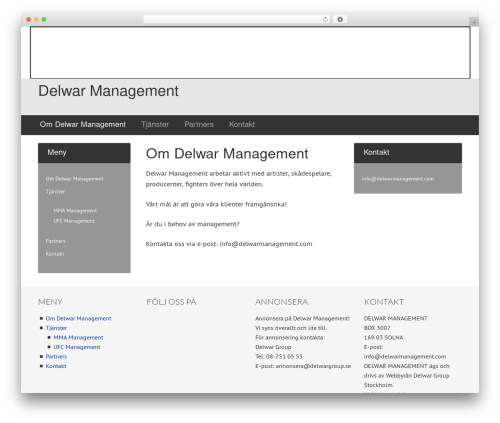
Task: Select Kontakt in the sidebar Meny
Action: pyautogui.click(x=55, y=254)
